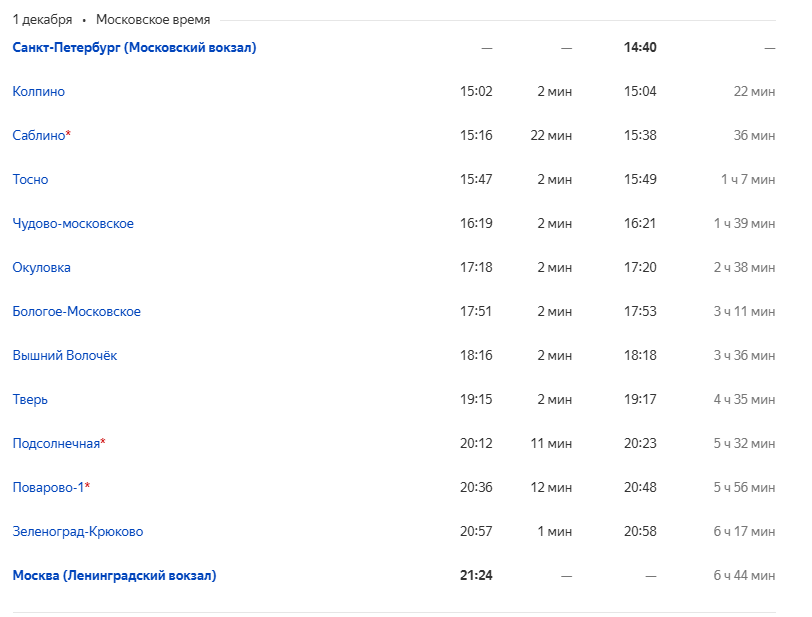
Task: Open the Зеленоград-Крюково station link
Action: 78,531
